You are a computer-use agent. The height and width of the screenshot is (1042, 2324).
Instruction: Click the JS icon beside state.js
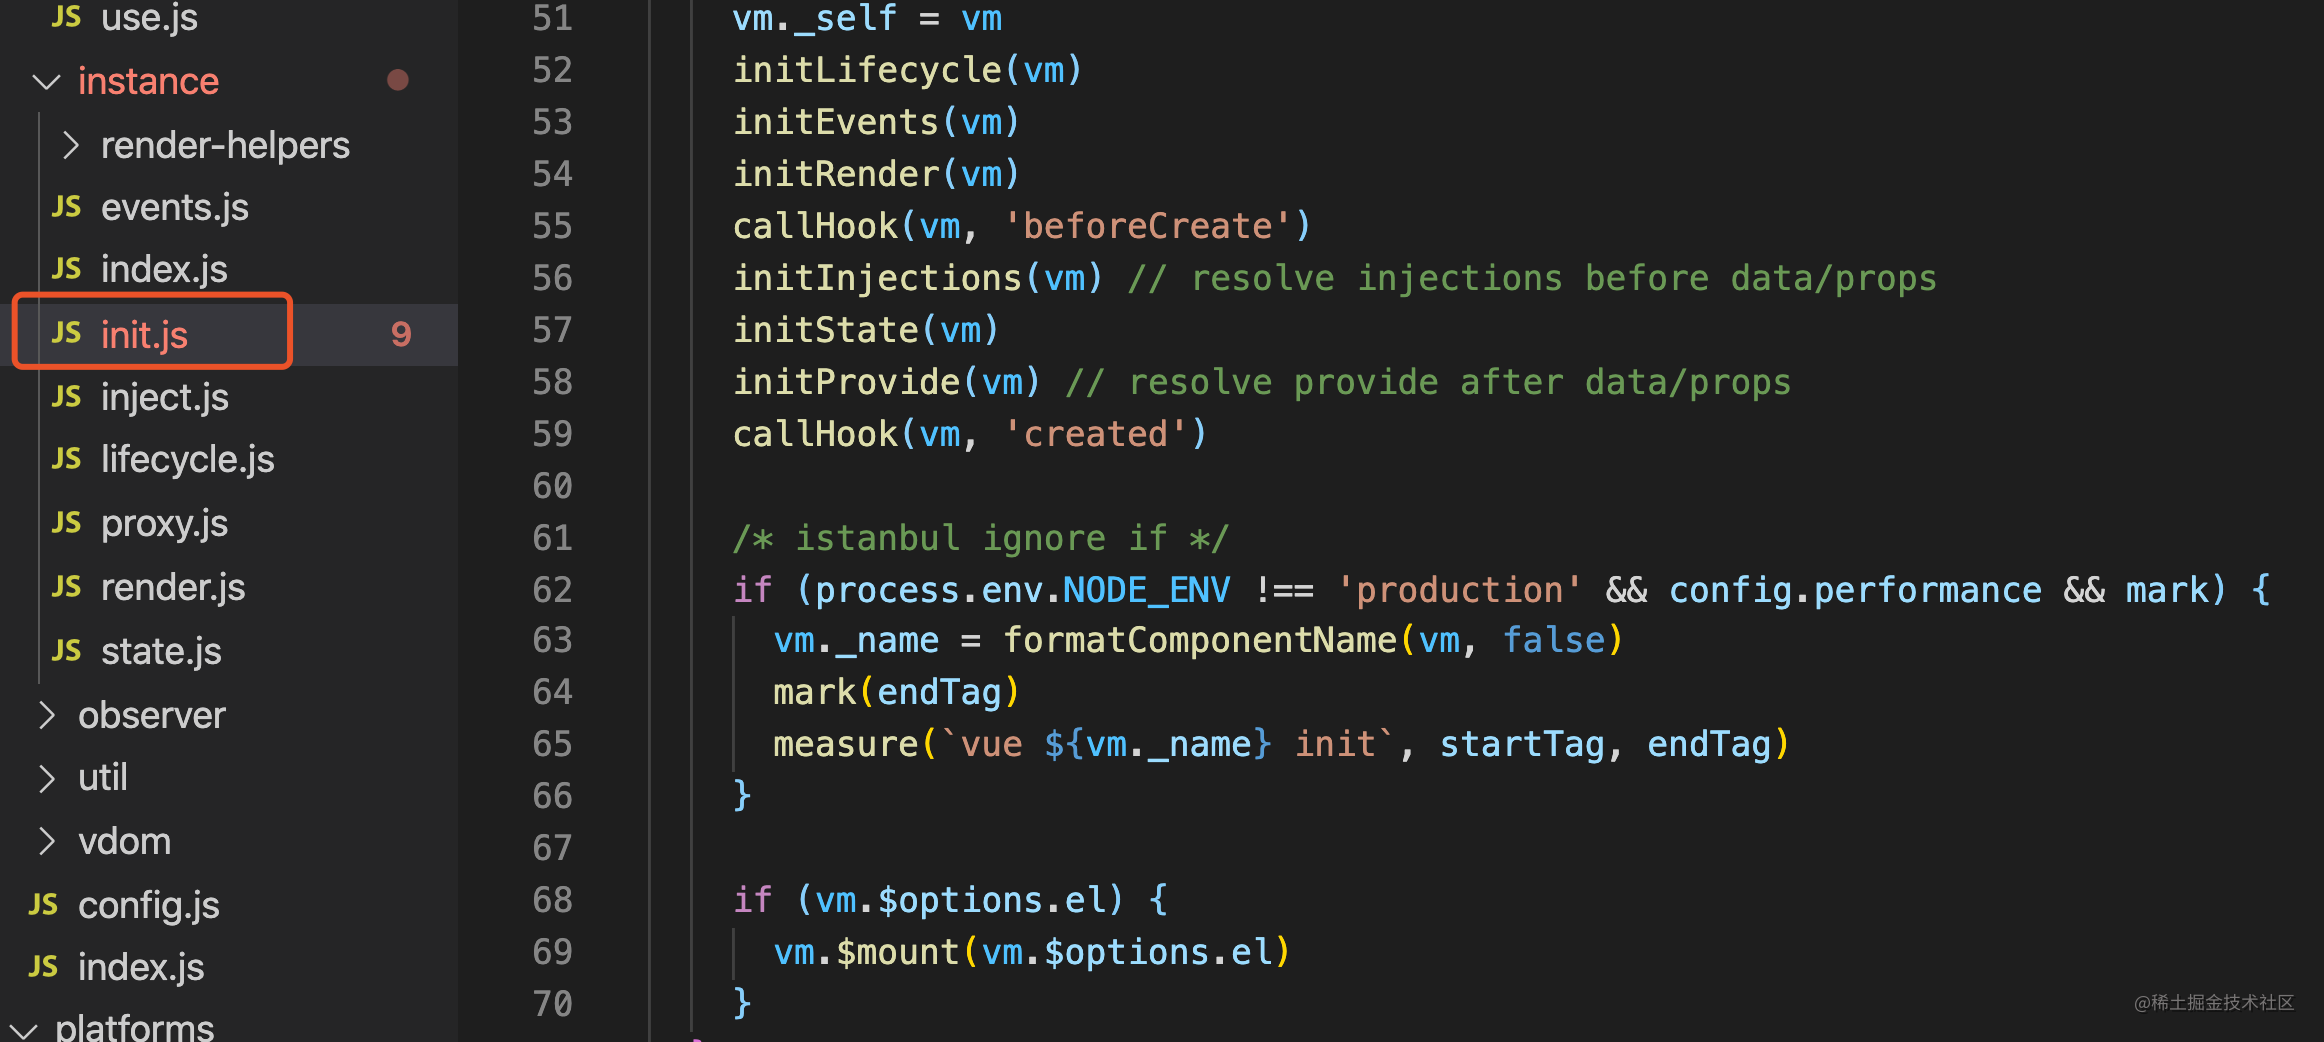(x=66, y=651)
